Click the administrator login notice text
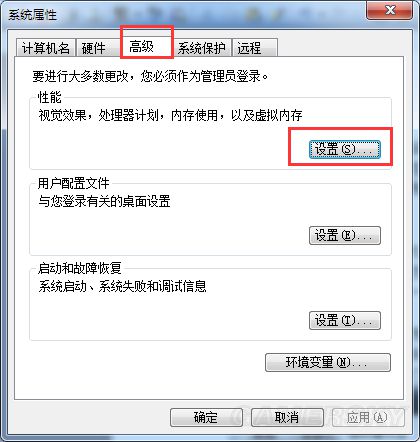Screen dimensions: 420x442 pyautogui.click(x=150, y=76)
